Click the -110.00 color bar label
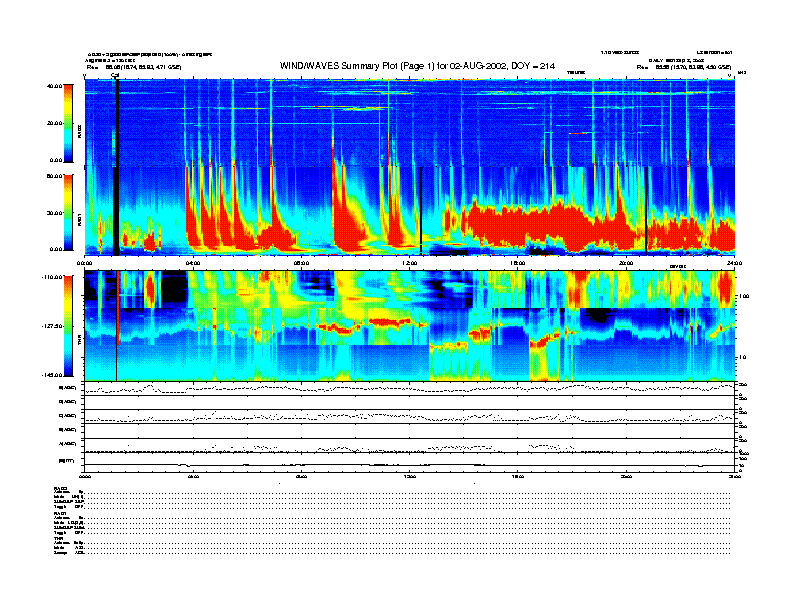 point(52,277)
